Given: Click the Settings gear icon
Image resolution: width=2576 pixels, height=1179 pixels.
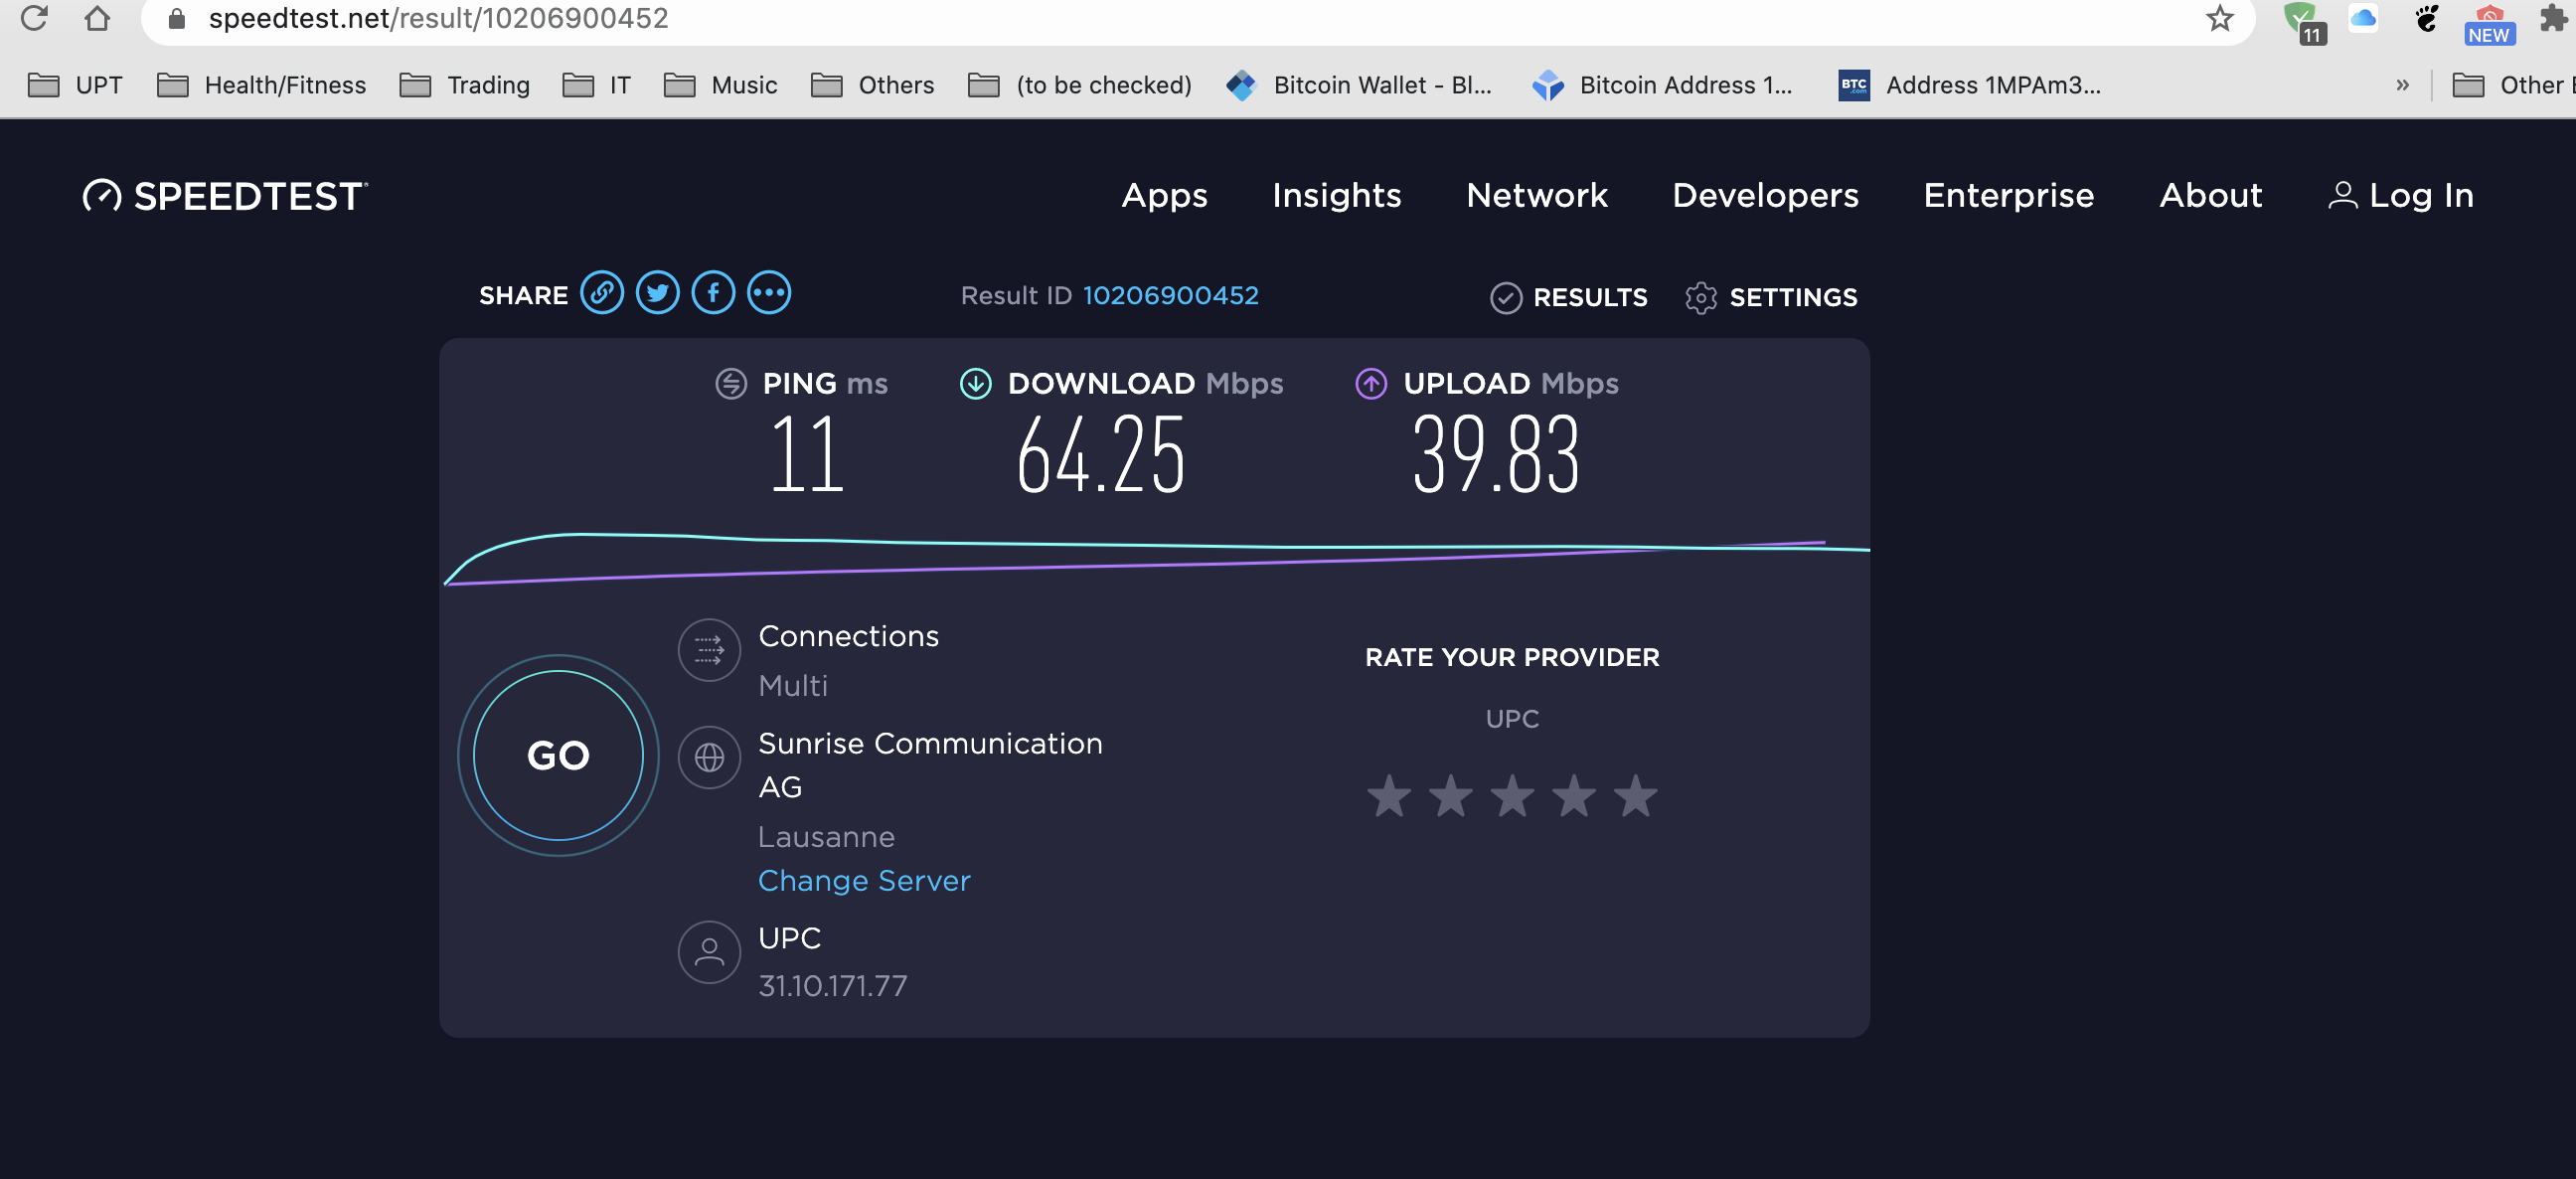Looking at the screenshot, I should [x=1700, y=298].
